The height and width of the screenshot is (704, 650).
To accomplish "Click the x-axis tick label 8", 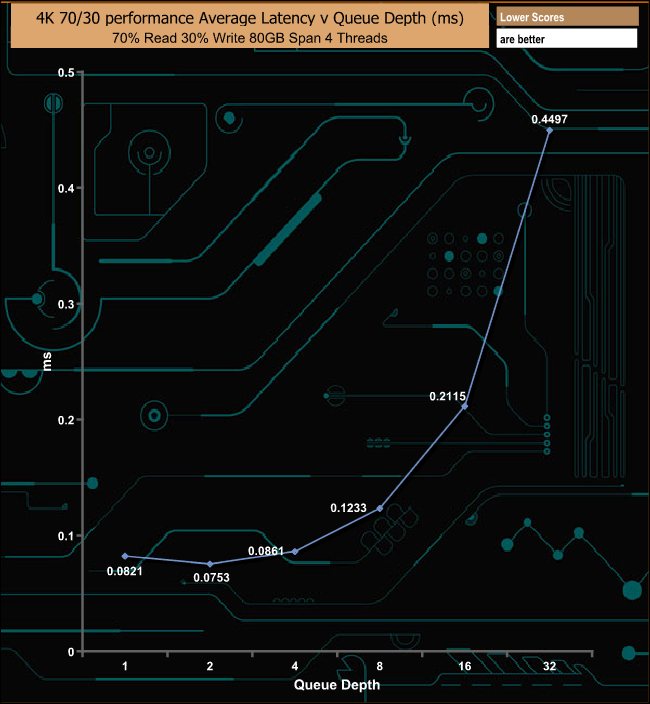I will click(x=380, y=666).
